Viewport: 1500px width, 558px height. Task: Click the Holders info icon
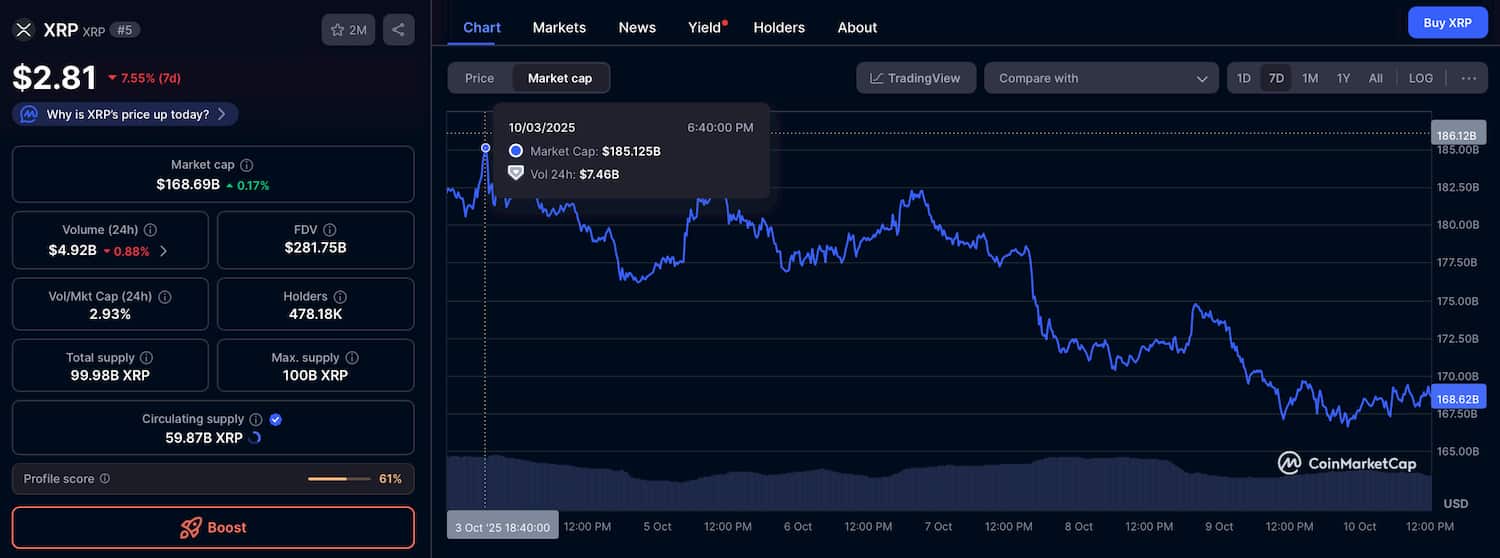340,297
